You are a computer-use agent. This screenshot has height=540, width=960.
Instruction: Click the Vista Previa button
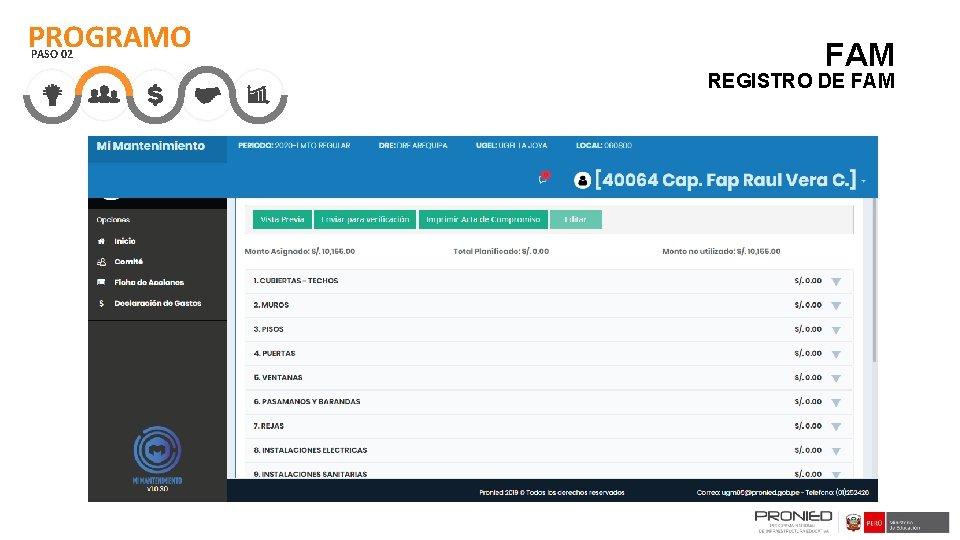pos(282,219)
